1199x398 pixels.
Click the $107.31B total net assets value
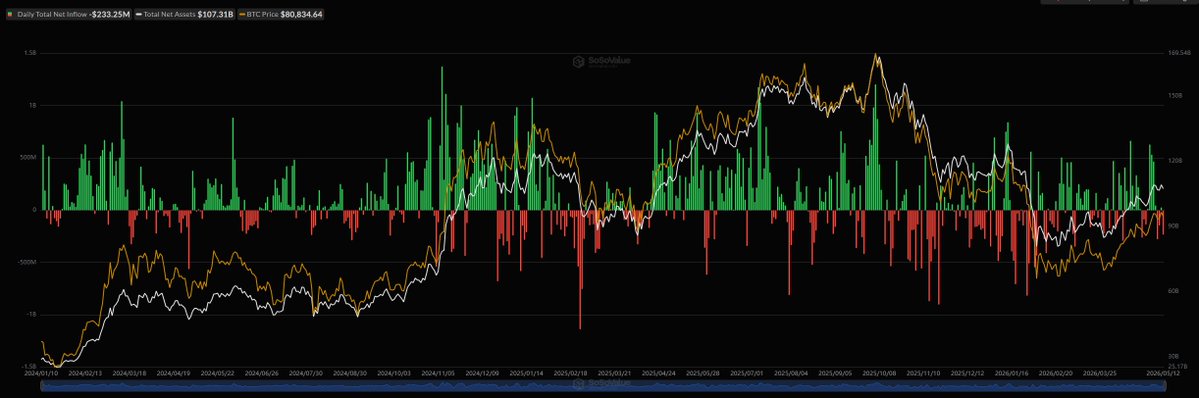point(216,15)
